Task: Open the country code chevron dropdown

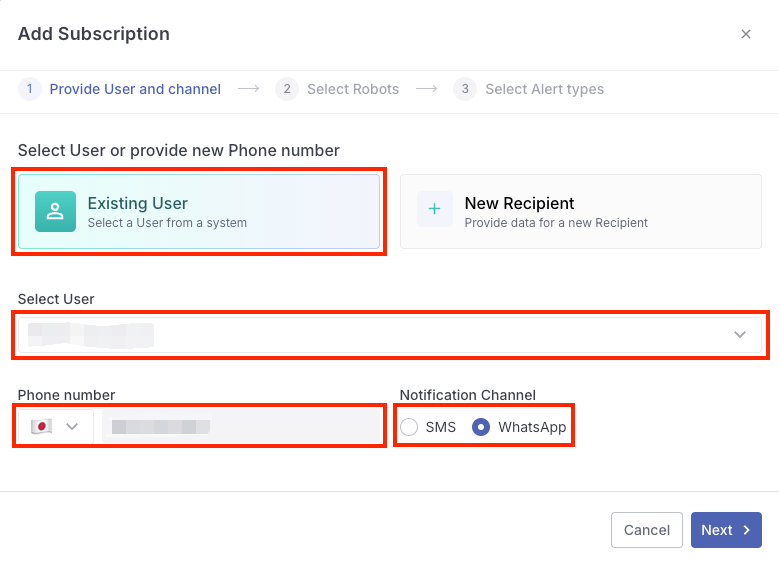Action: 72,426
